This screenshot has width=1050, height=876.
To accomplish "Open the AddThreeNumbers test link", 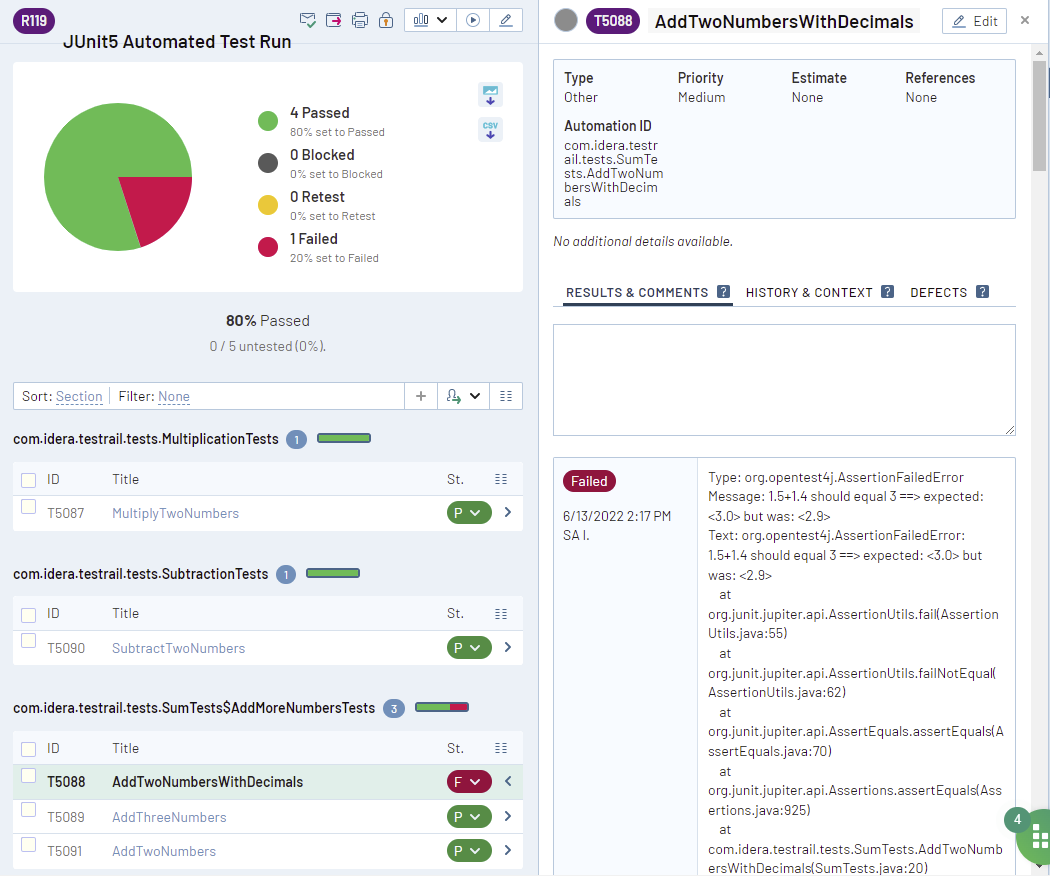I will pyautogui.click(x=169, y=817).
